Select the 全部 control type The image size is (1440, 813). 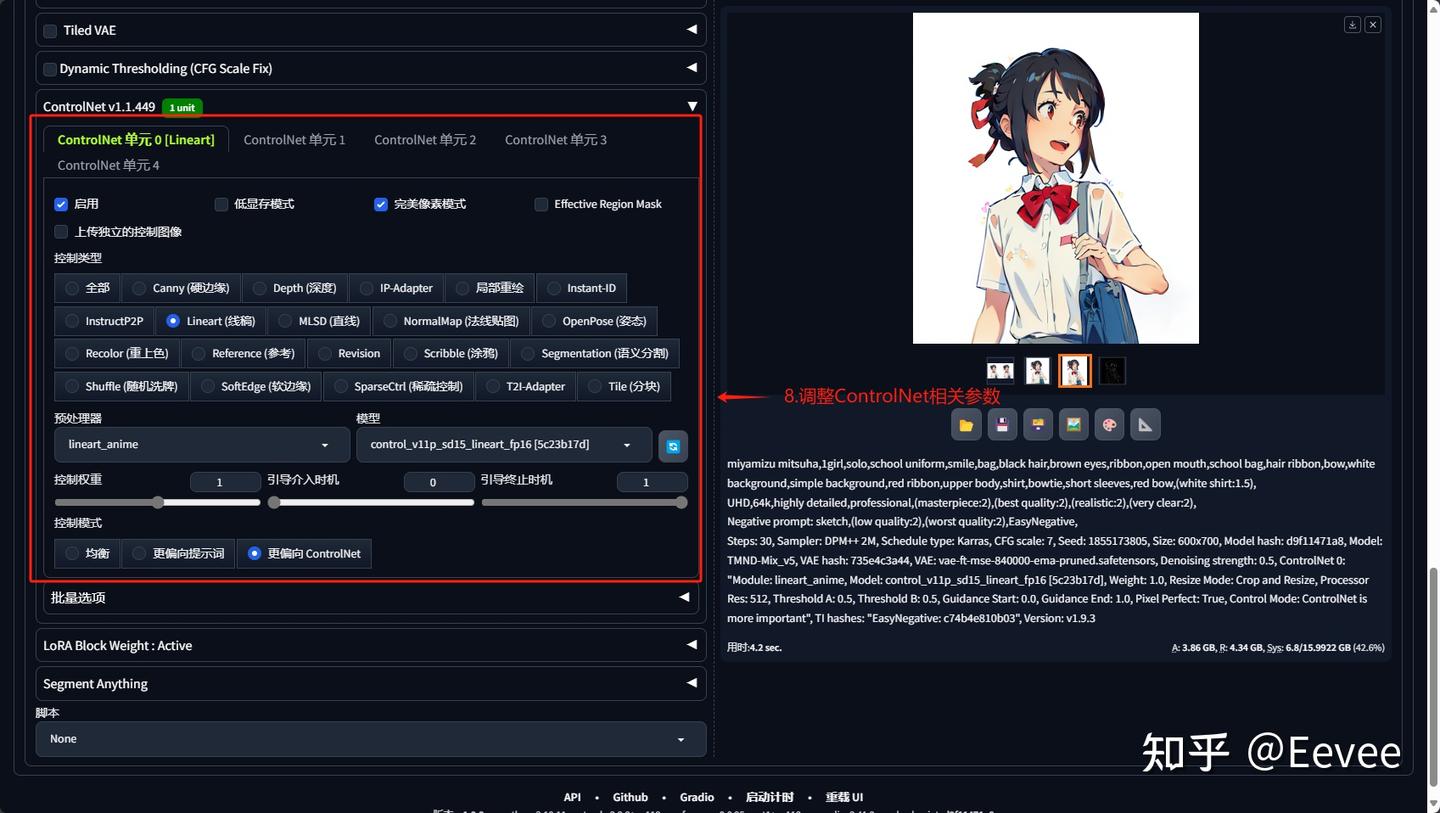coord(88,288)
